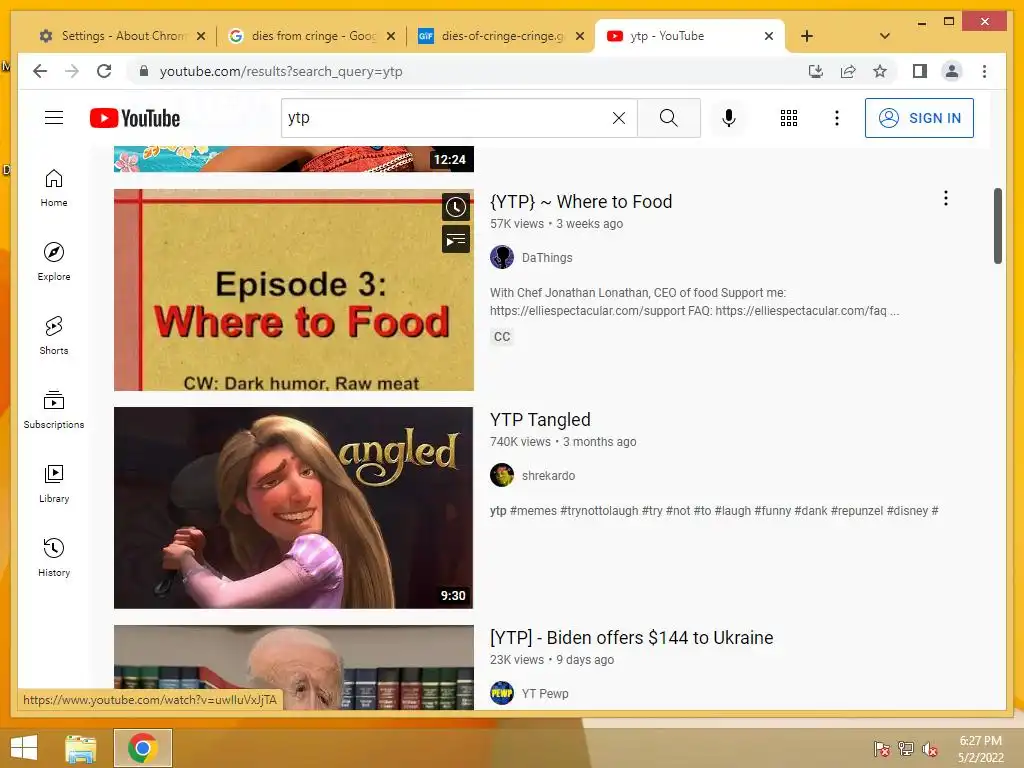This screenshot has width=1024, height=768.
Task: Open Explore in the sidebar
Action: point(54,262)
